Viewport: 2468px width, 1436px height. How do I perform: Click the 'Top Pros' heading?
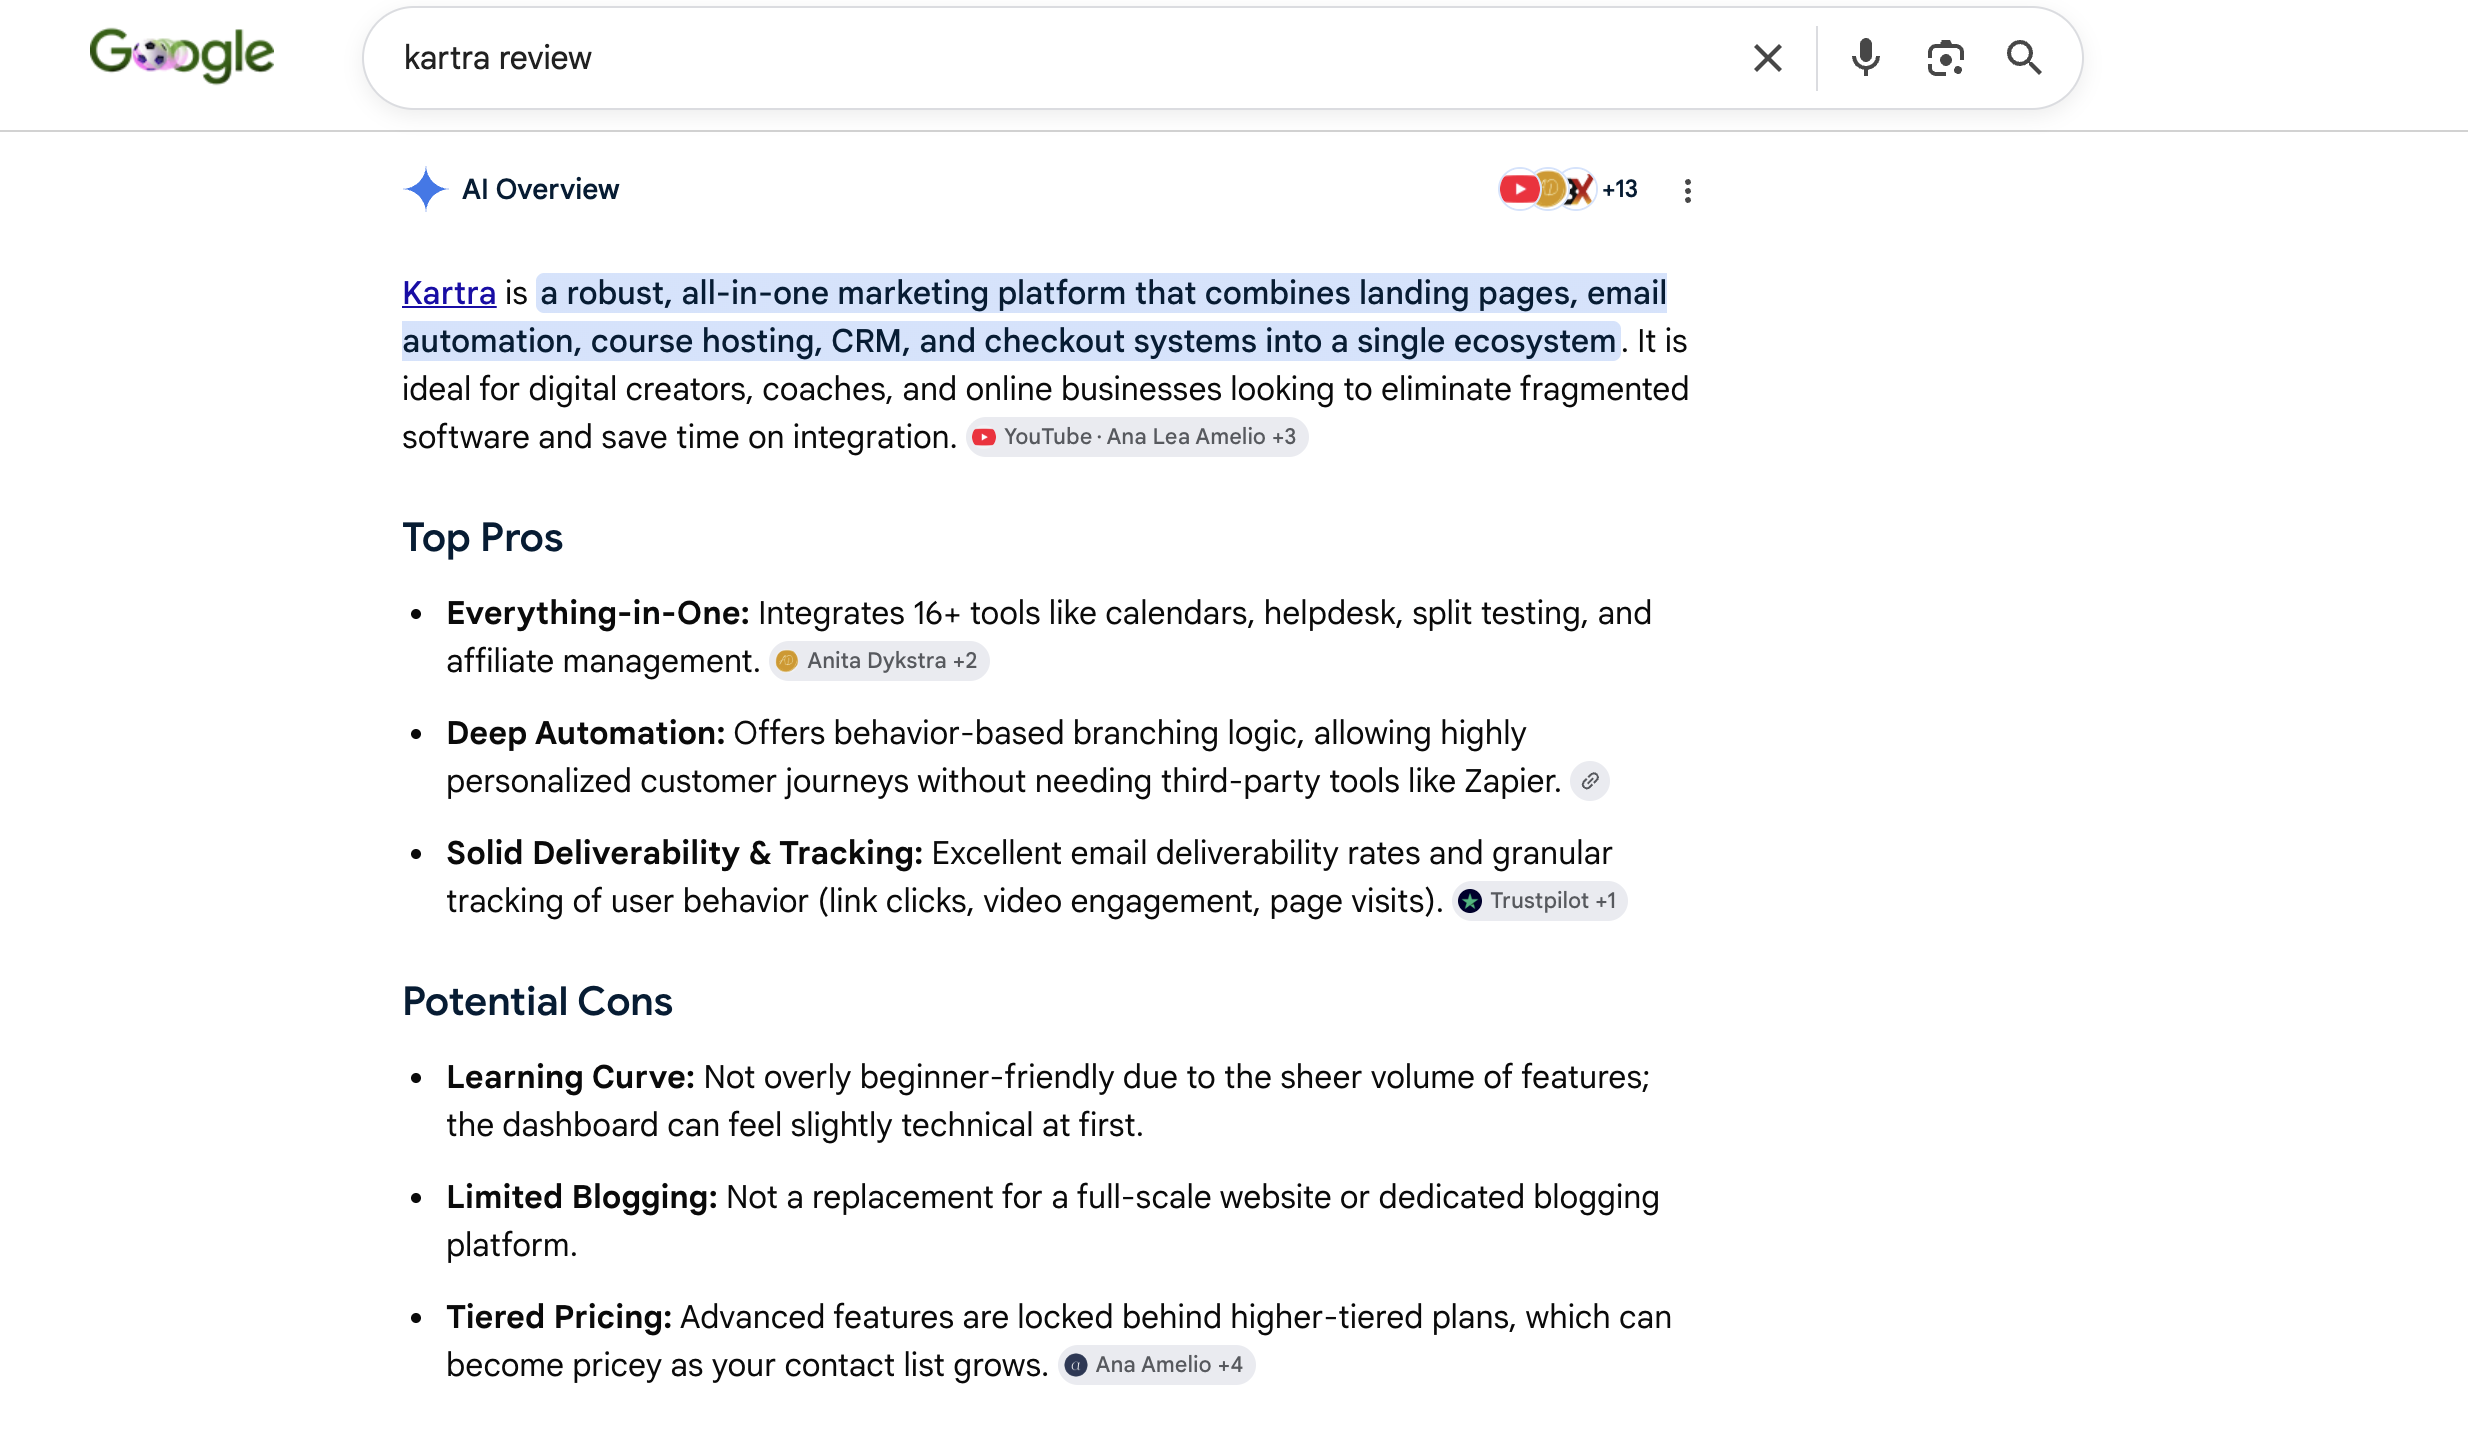(483, 538)
